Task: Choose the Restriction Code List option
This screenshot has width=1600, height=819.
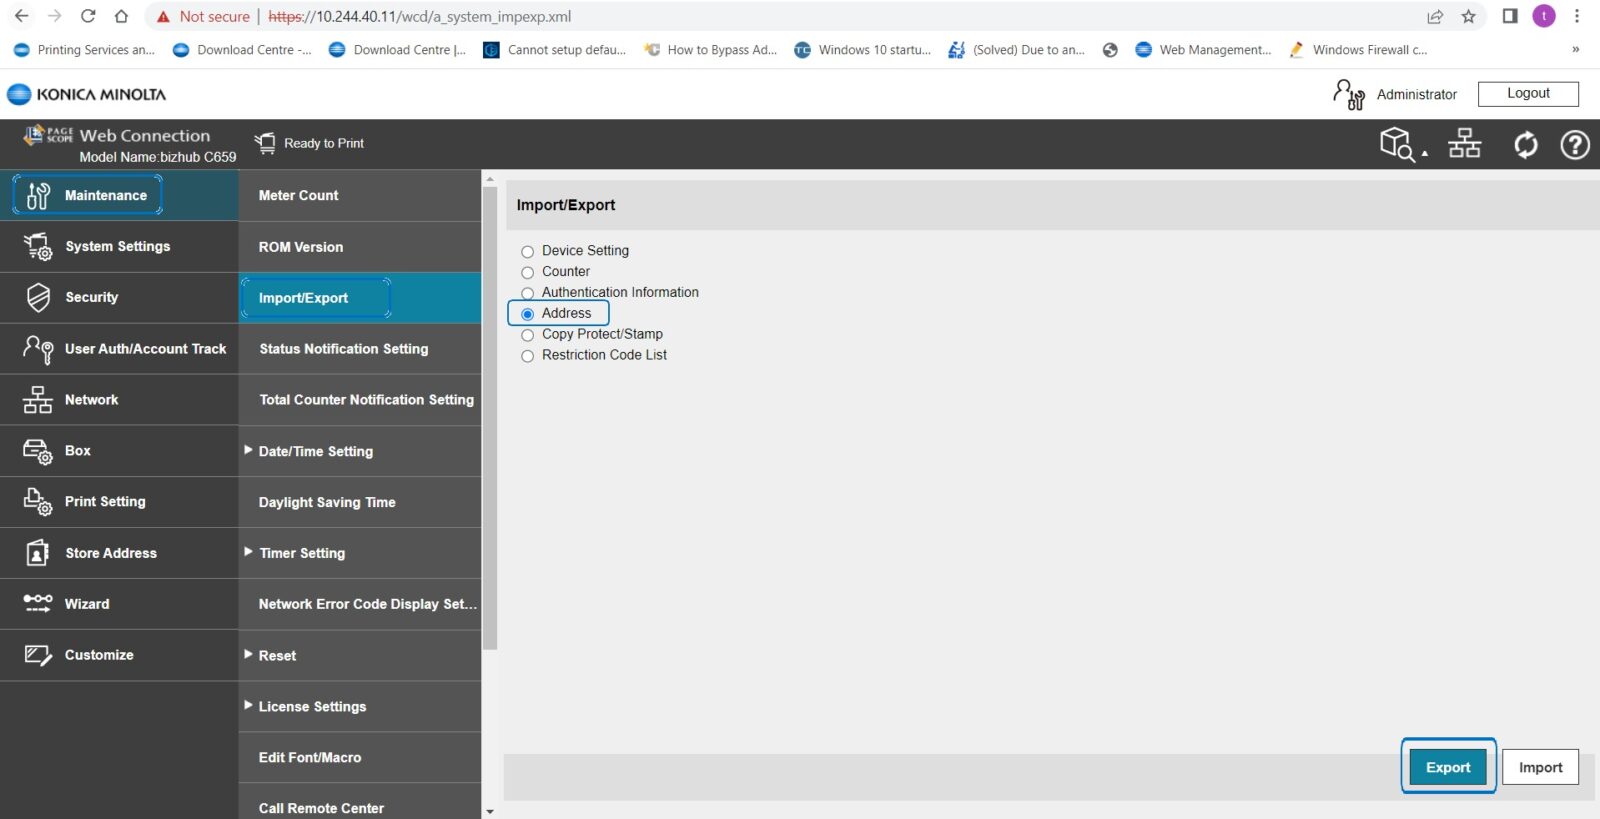Action: 528,356
